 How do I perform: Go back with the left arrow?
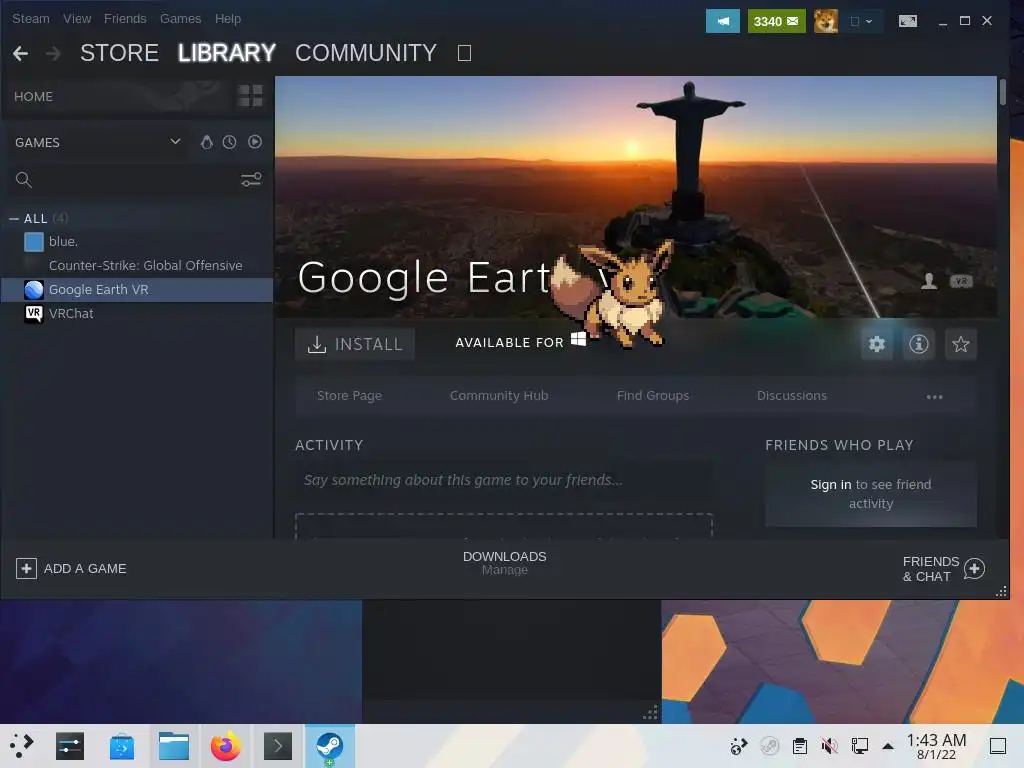20,53
